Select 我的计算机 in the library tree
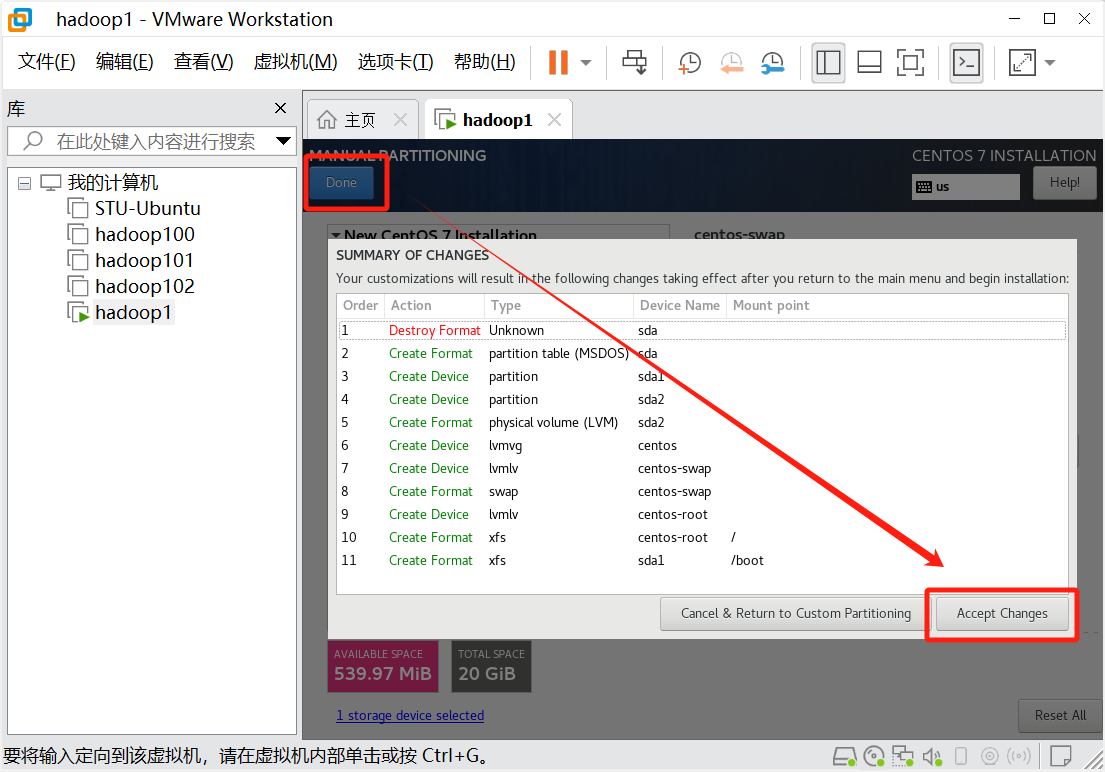1105x772 pixels. 113,183
